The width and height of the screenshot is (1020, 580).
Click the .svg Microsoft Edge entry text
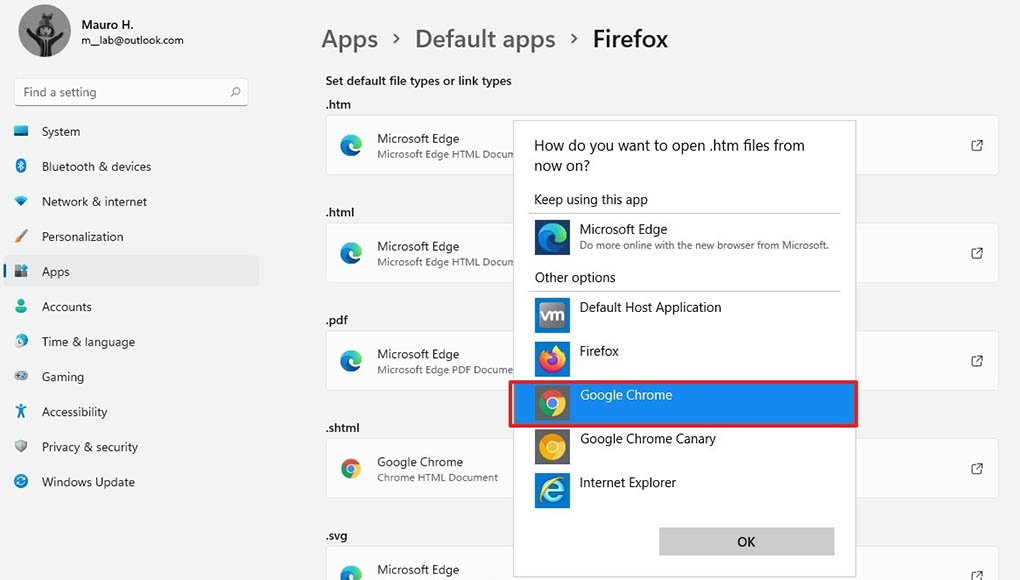coord(418,570)
